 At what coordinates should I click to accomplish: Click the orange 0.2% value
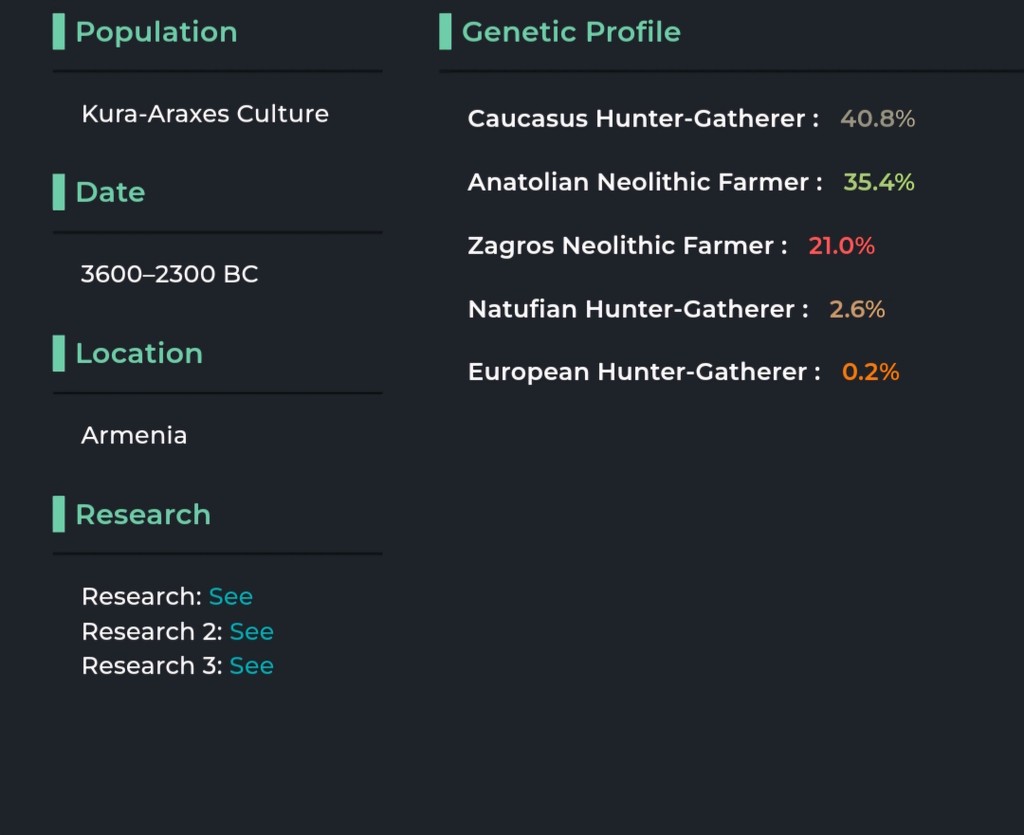click(871, 371)
